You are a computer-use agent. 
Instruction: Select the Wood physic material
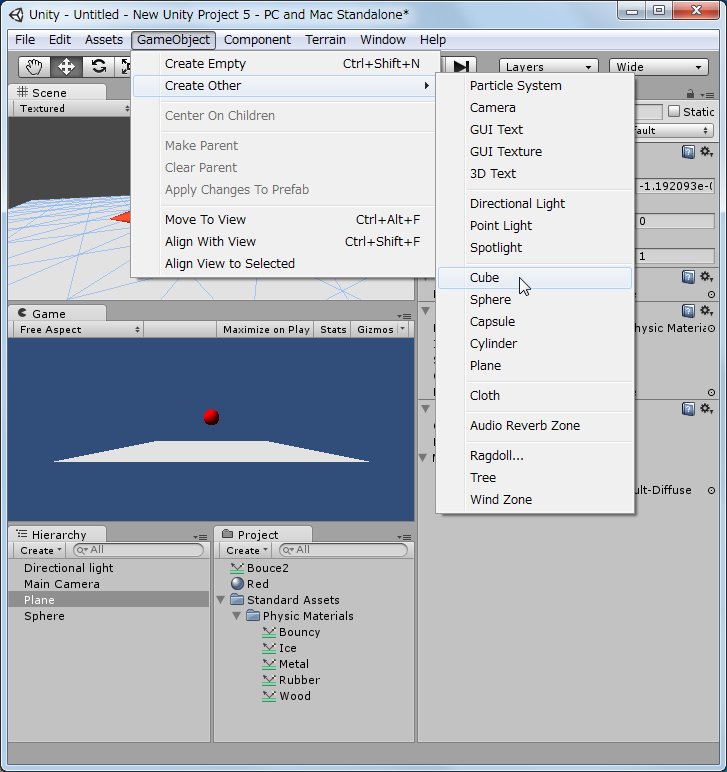(x=286, y=696)
